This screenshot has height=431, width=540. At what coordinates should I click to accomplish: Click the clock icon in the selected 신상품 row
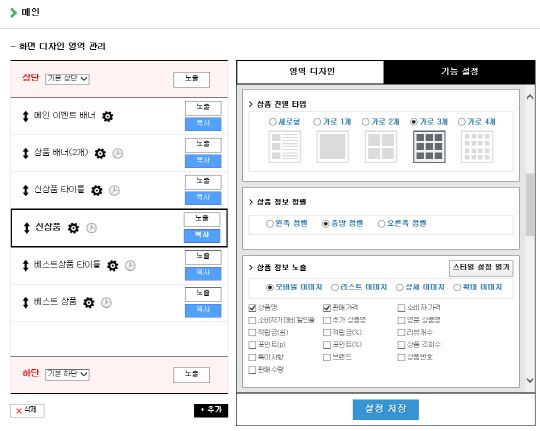pos(91,228)
